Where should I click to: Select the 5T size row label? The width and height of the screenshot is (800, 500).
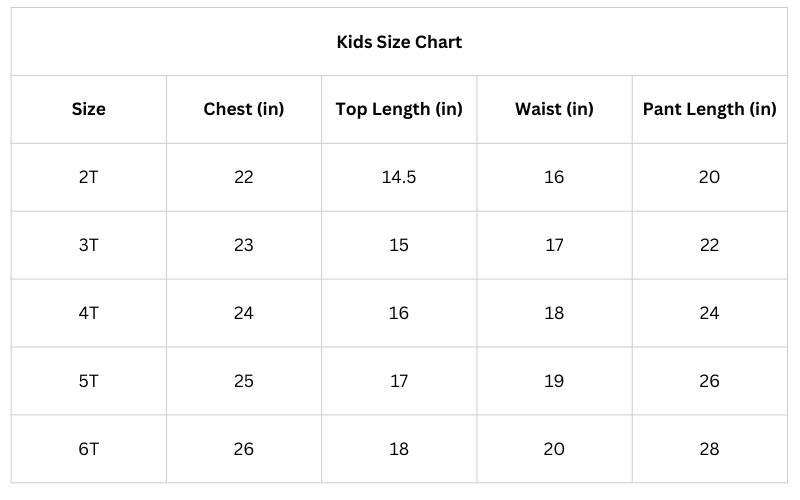point(88,381)
